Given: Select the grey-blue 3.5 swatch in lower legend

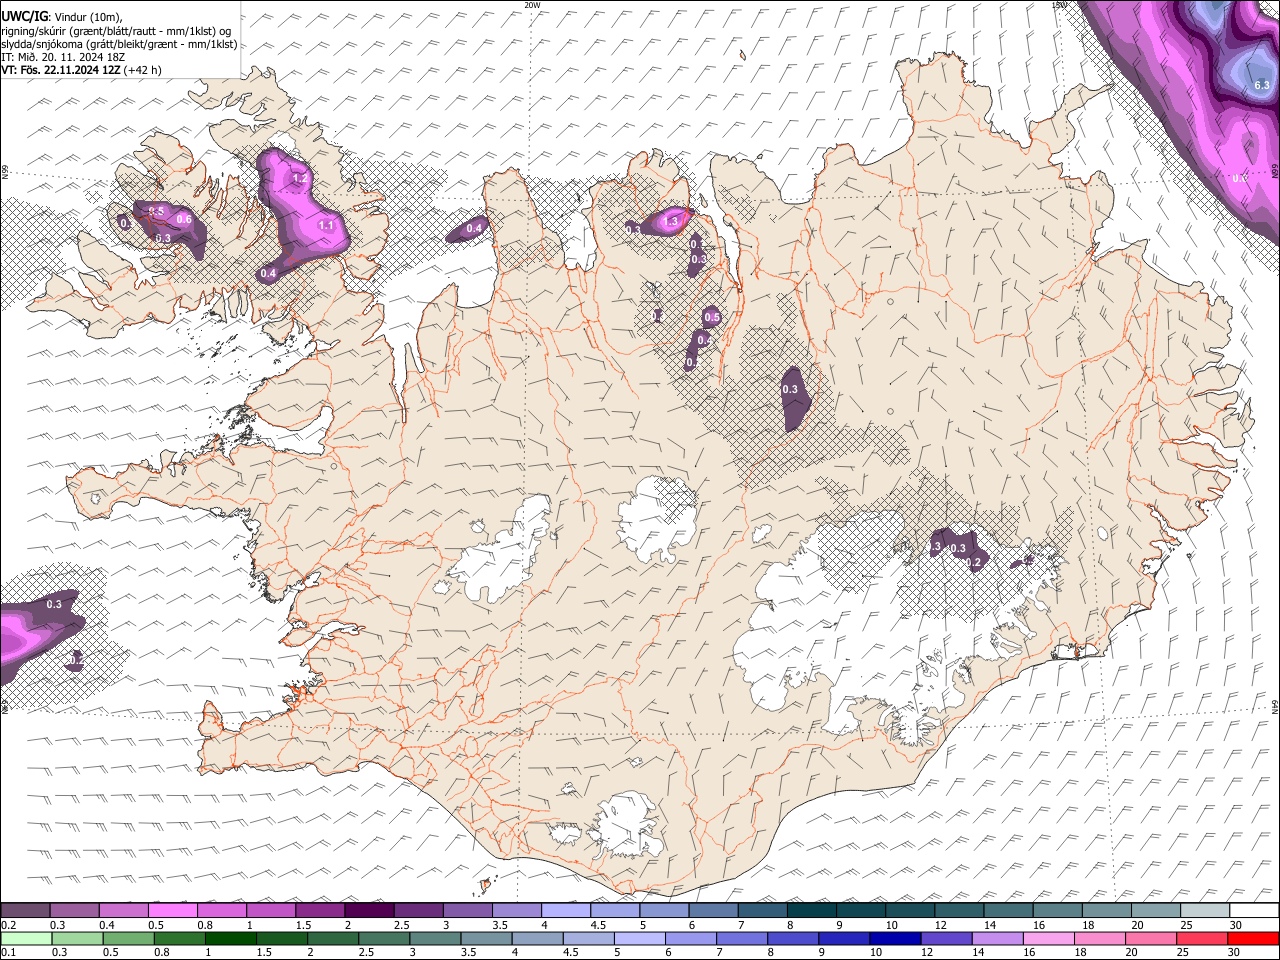Looking at the screenshot, I should click(486, 938).
